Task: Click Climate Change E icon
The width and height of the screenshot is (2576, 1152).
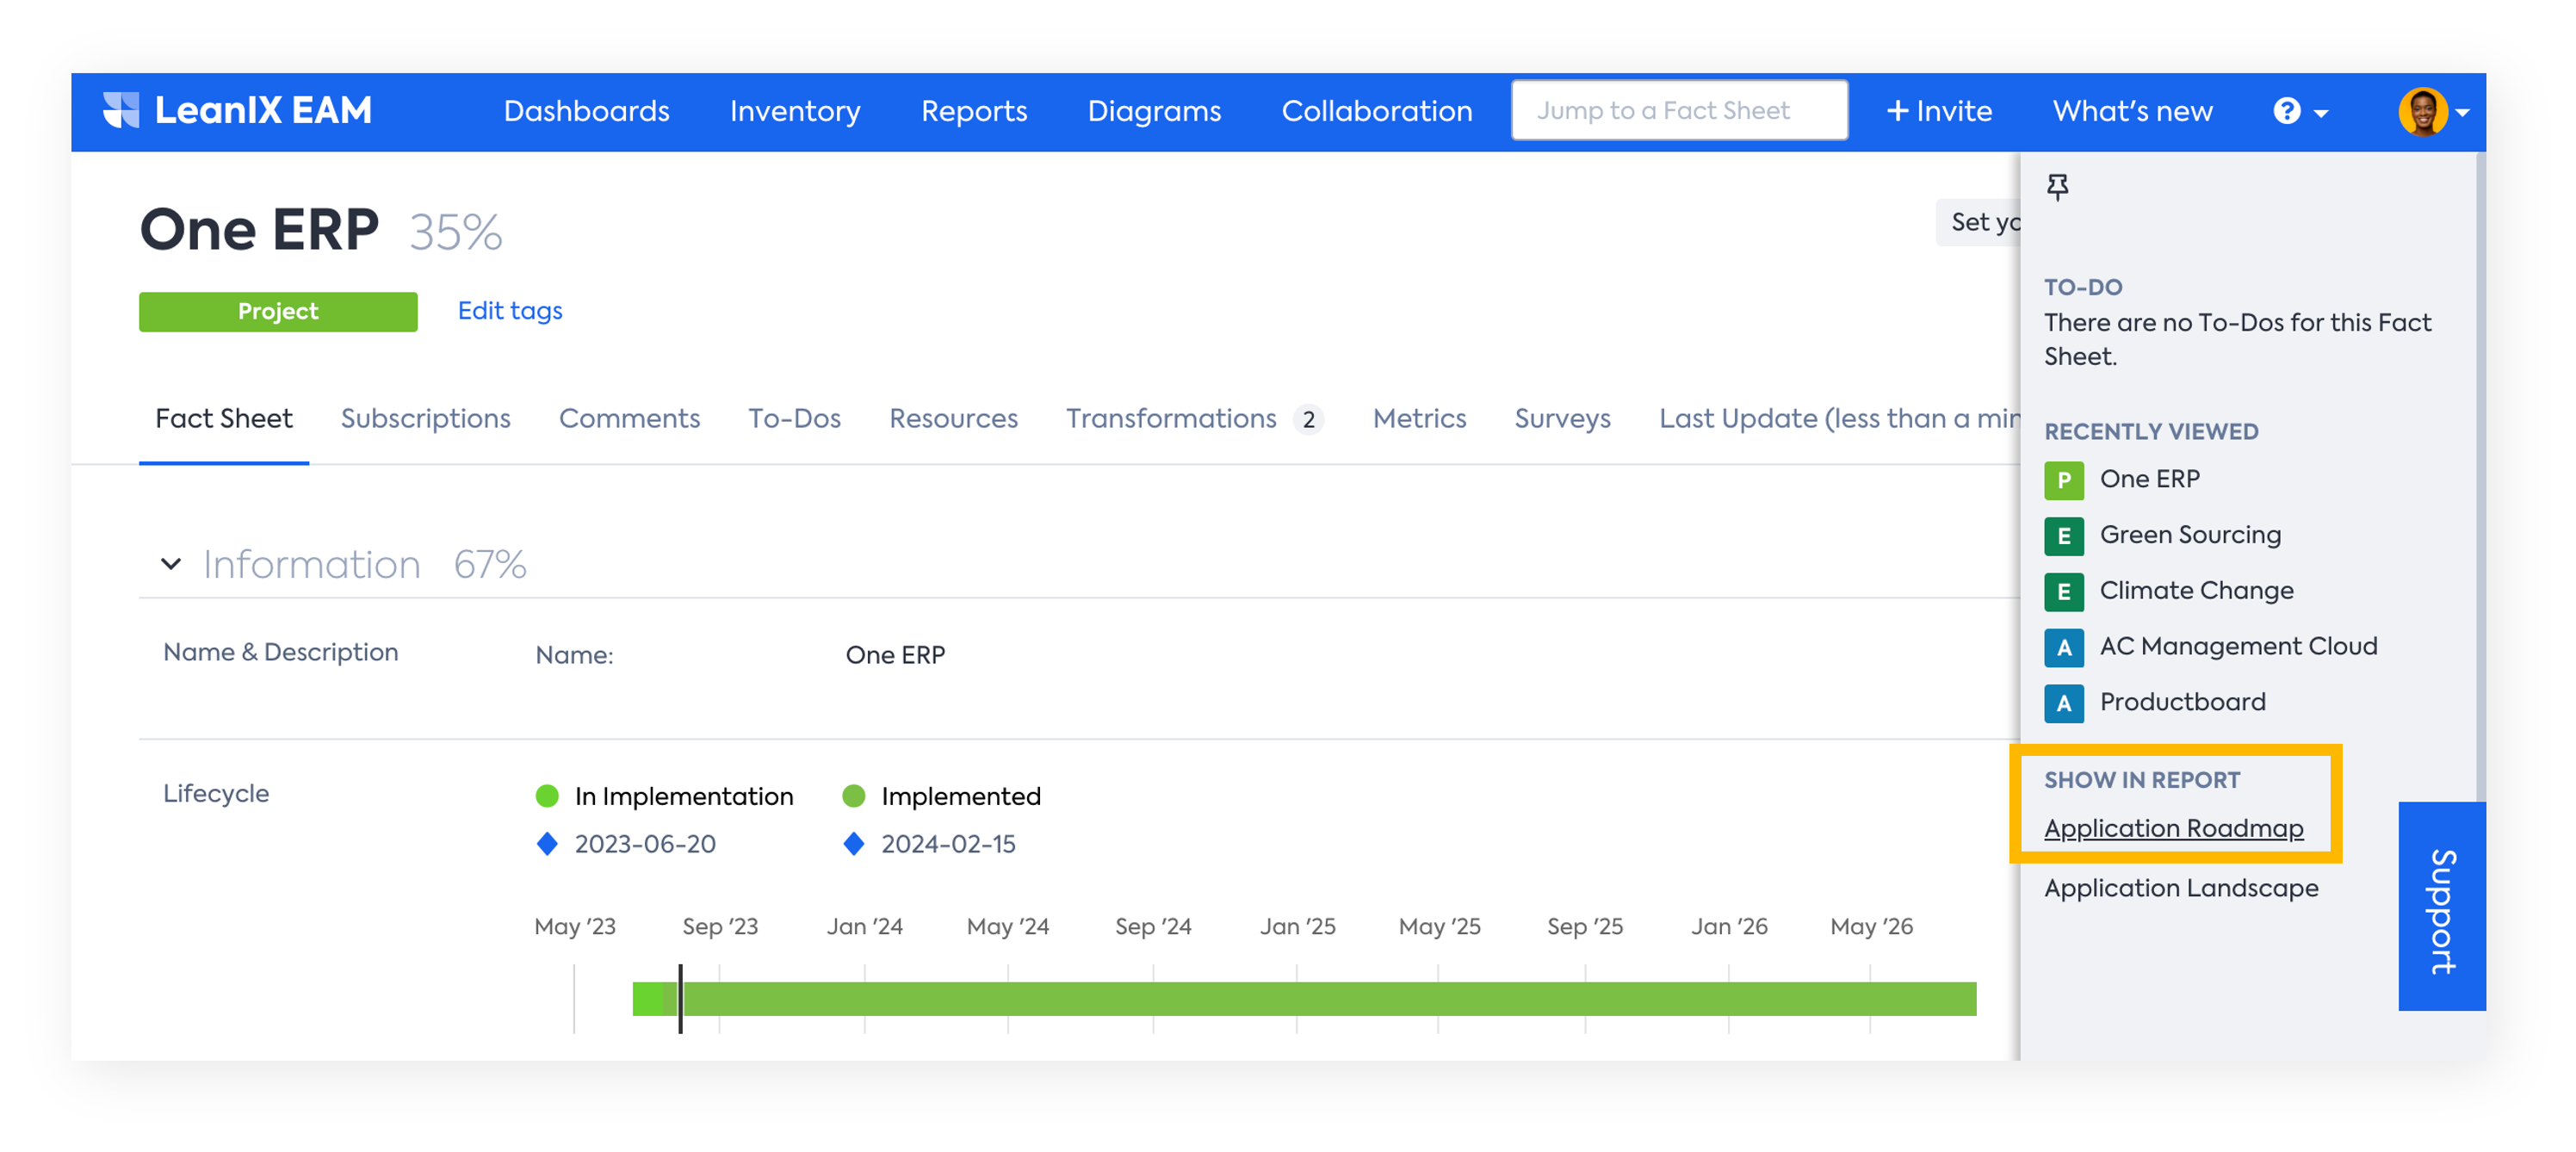Action: [x=2064, y=592]
